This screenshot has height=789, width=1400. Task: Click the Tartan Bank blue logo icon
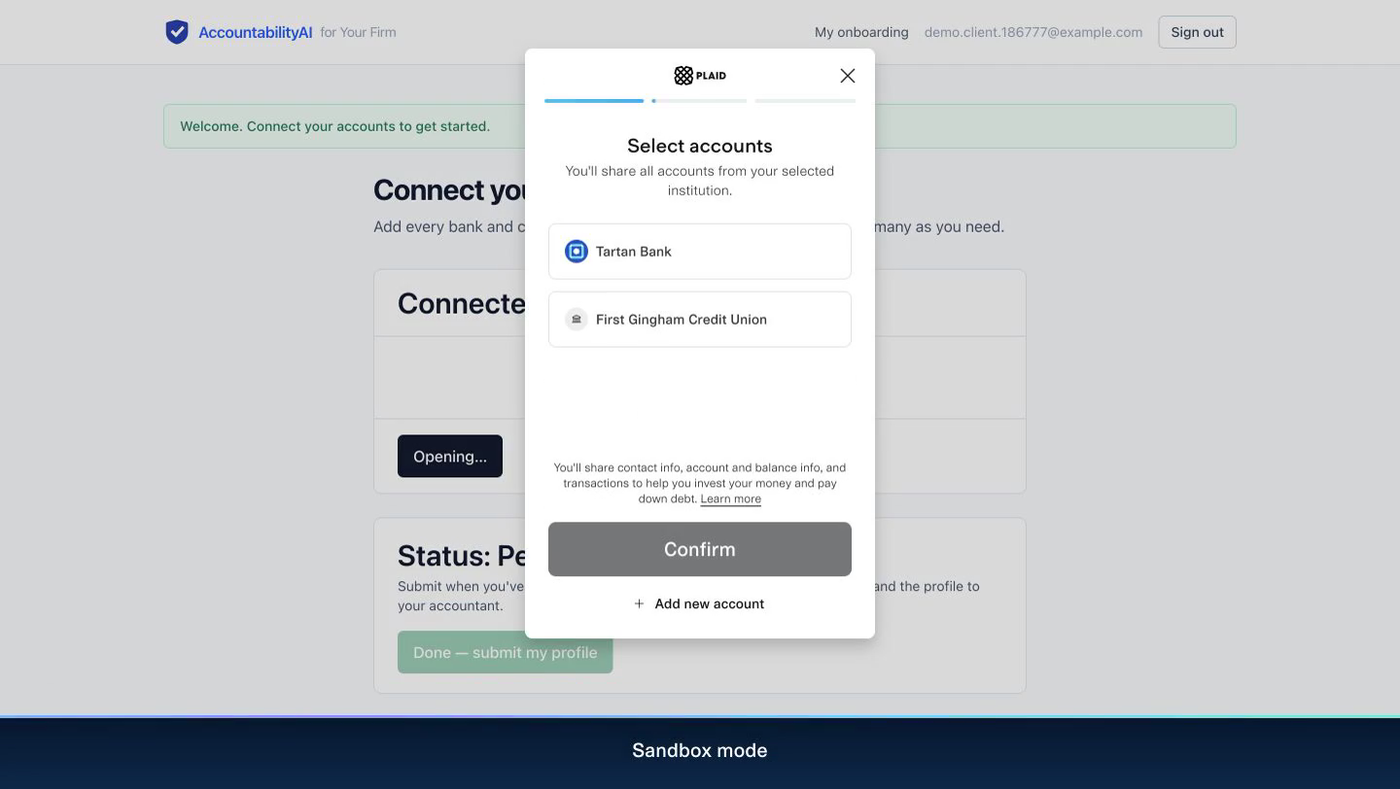576,251
